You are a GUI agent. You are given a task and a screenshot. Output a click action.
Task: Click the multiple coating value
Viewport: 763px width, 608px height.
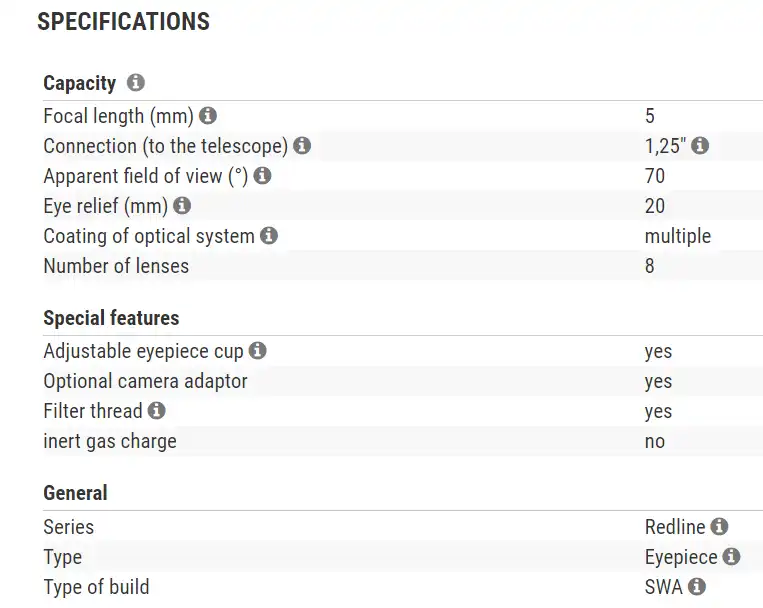[x=678, y=236]
